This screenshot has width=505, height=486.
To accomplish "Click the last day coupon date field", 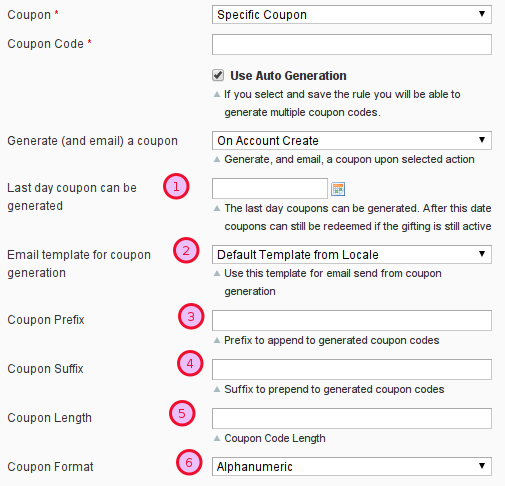I will 270,188.
